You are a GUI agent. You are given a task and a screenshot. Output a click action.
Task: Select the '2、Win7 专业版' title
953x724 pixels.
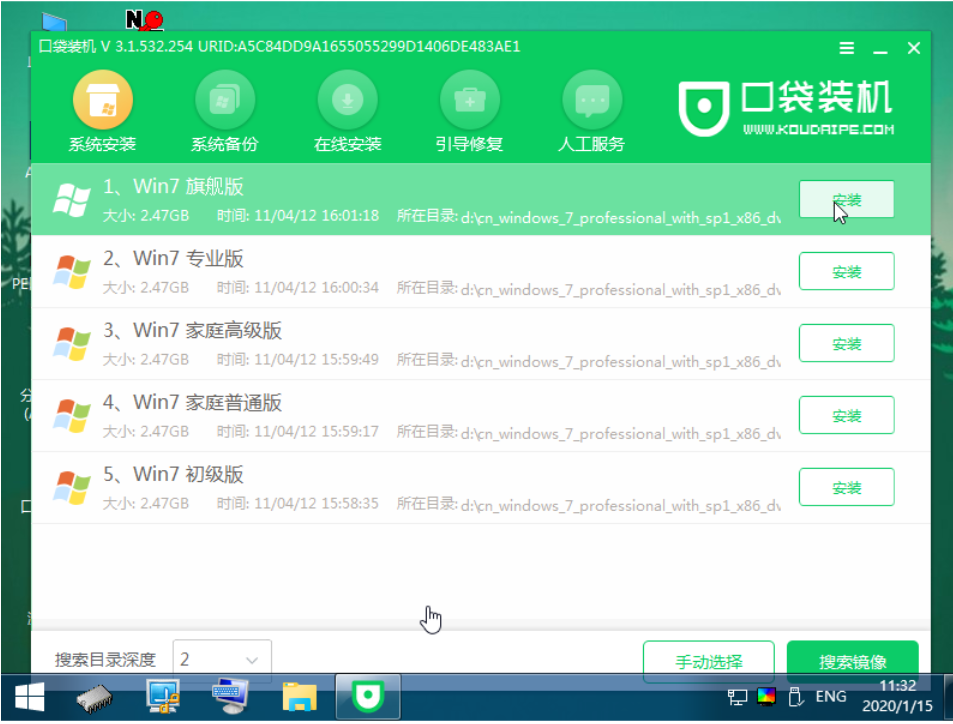(x=173, y=258)
